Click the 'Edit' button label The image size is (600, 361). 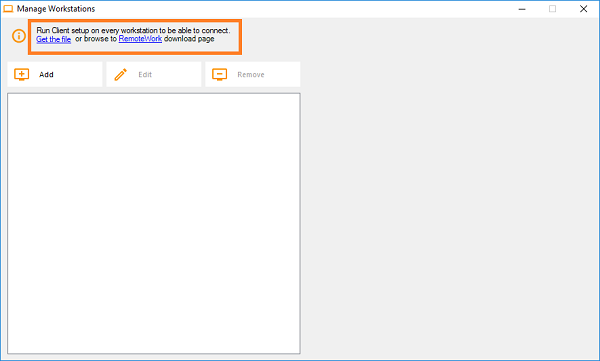point(145,75)
